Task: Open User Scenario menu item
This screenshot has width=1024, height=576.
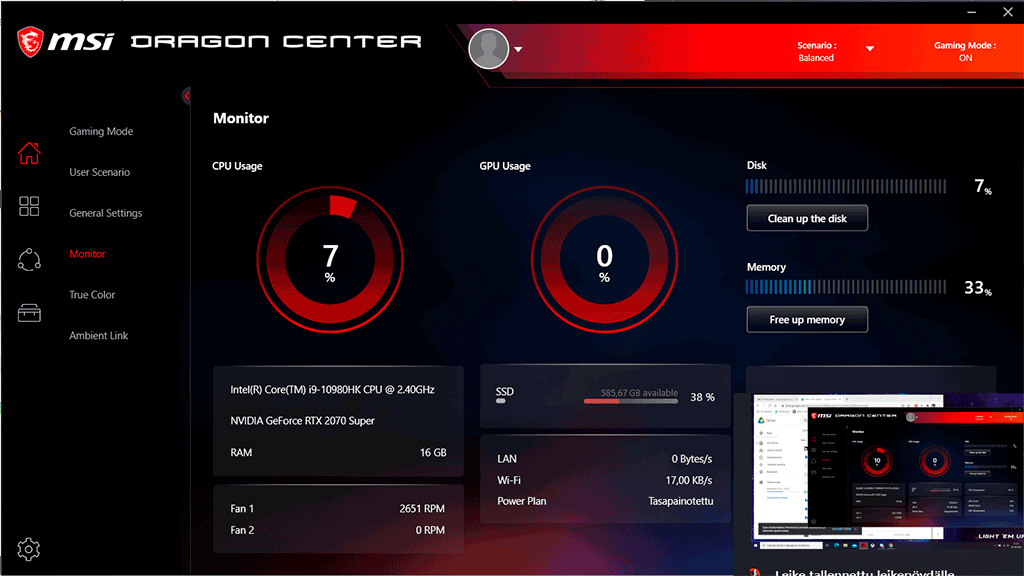Action: click(x=100, y=172)
